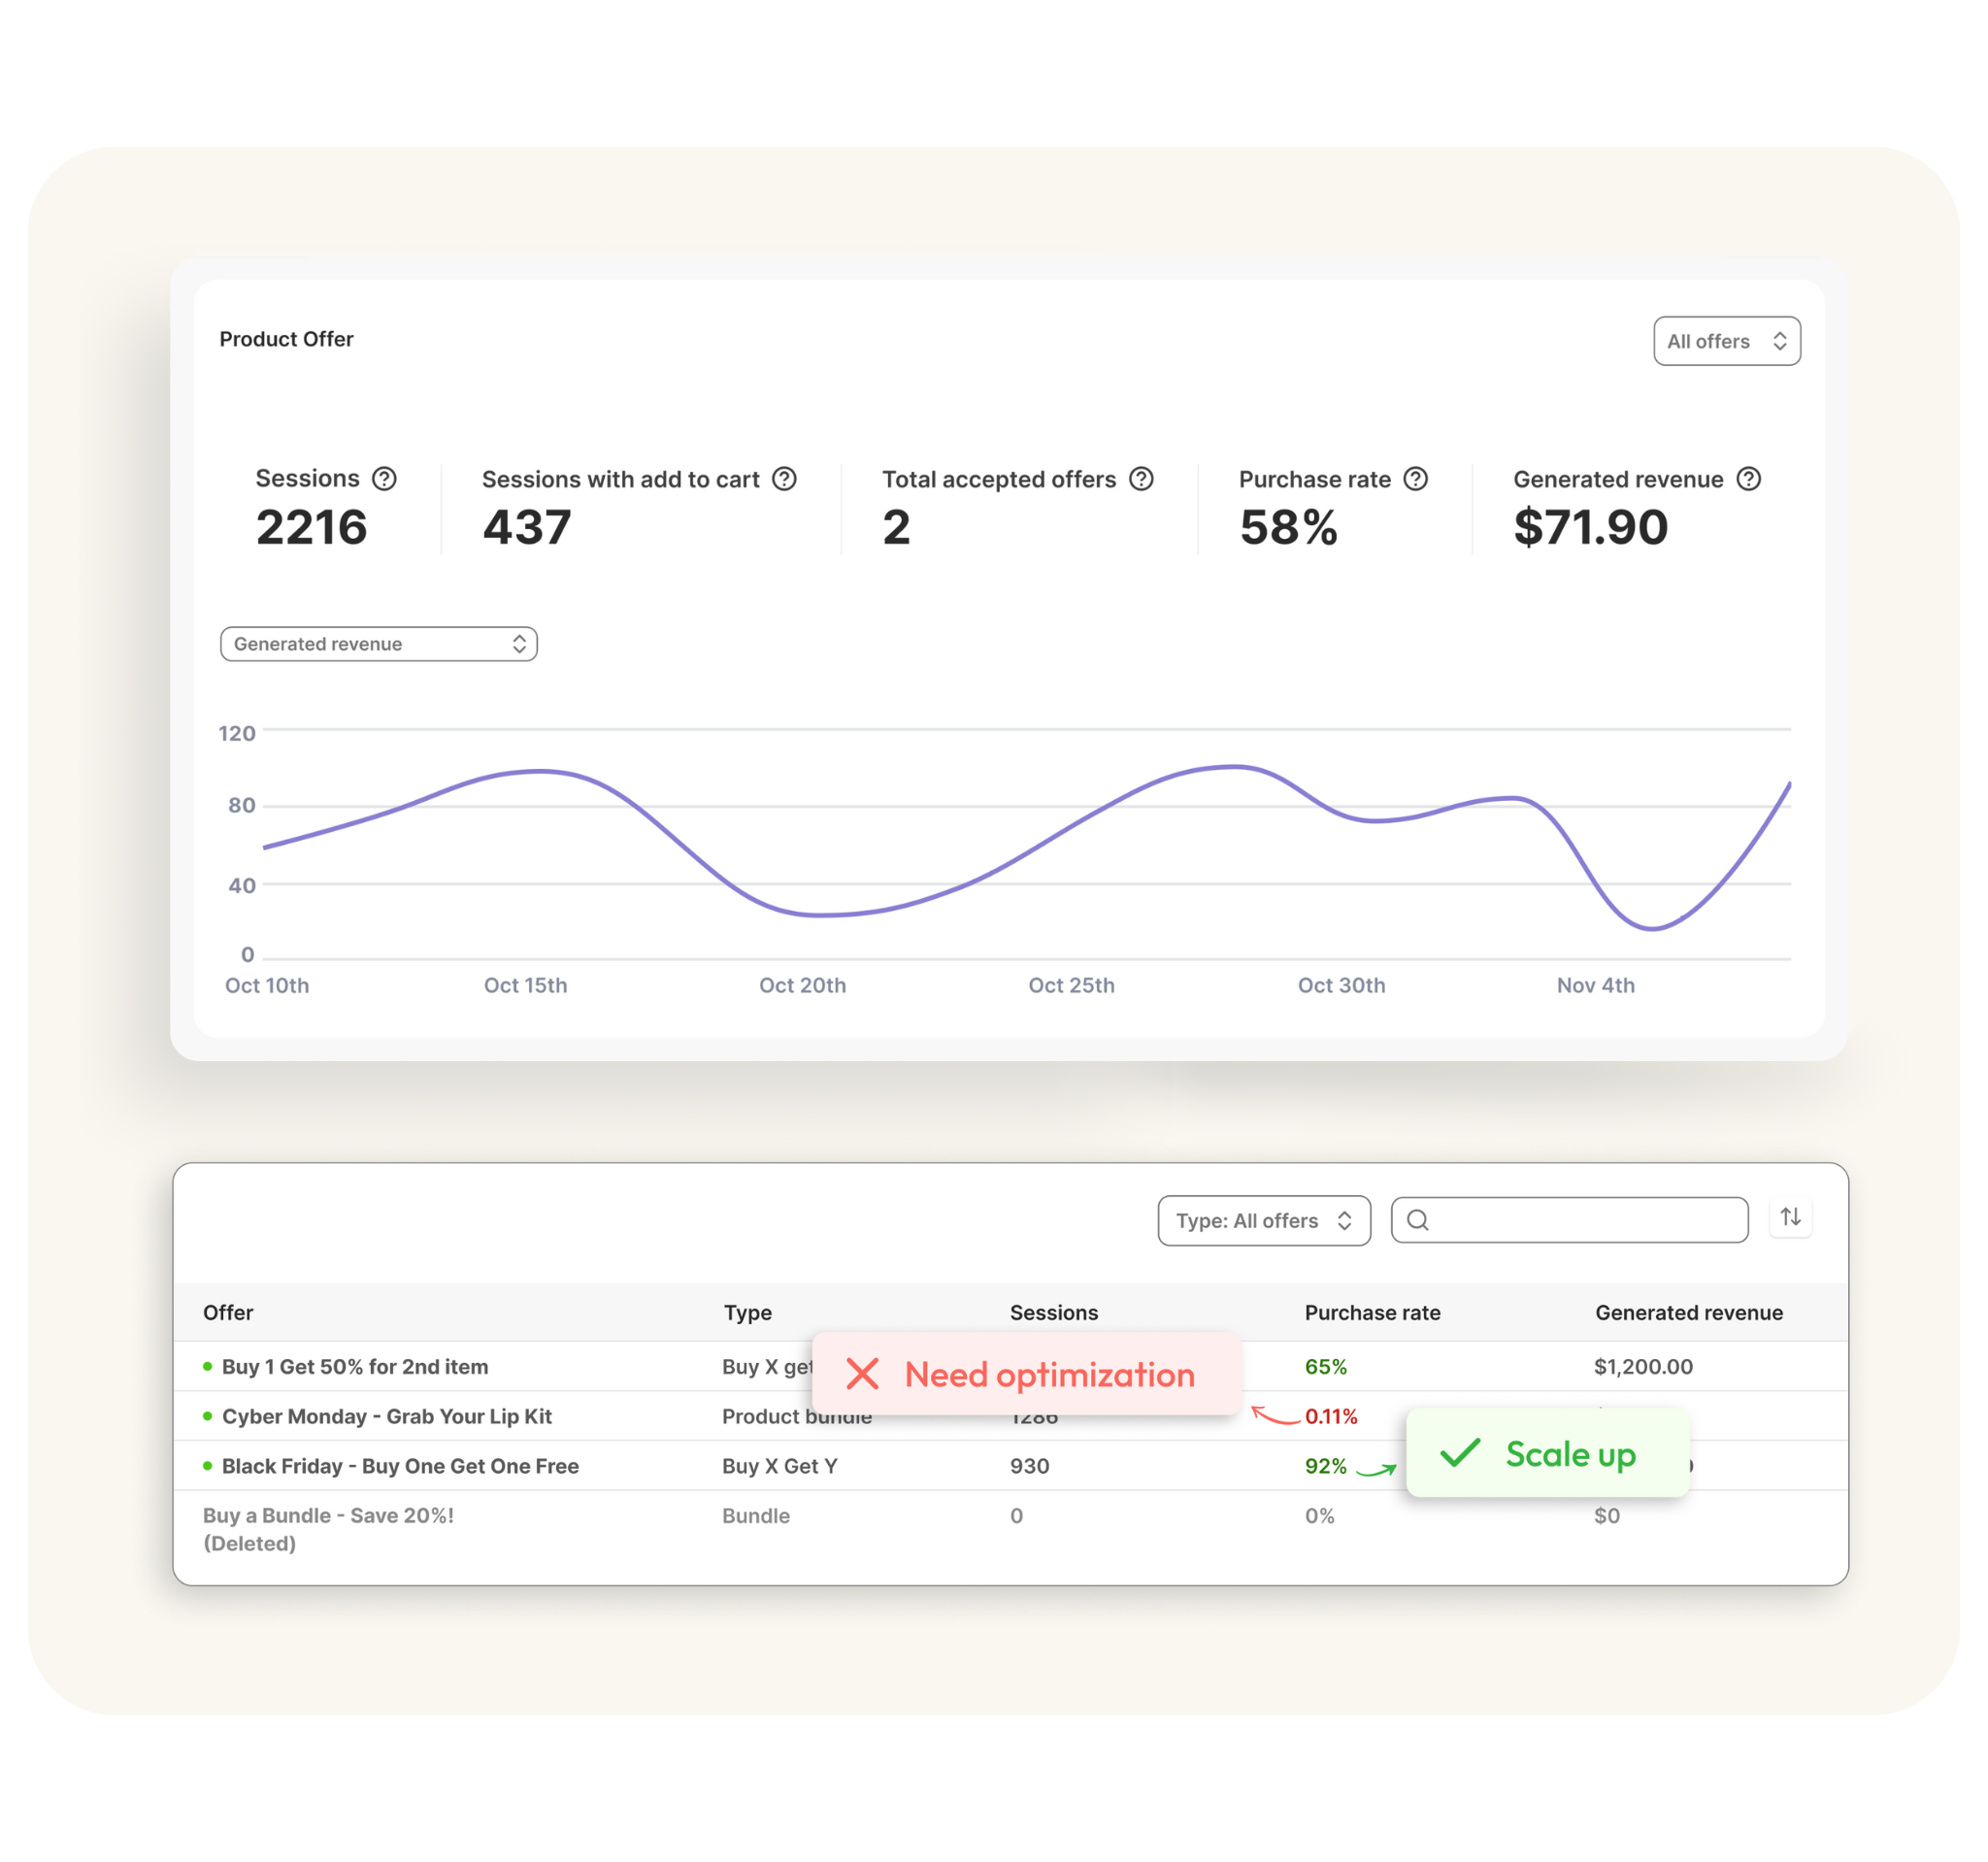Click the help icon next to Sessions
This screenshot has width=1988, height=1862.
tap(384, 479)
